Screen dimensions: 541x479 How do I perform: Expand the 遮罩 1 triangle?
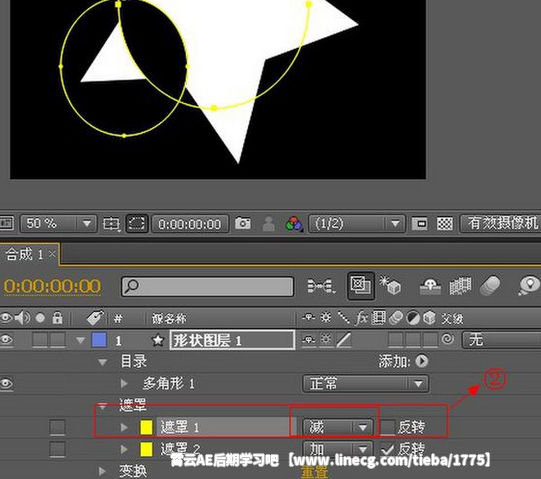point(124,427)
